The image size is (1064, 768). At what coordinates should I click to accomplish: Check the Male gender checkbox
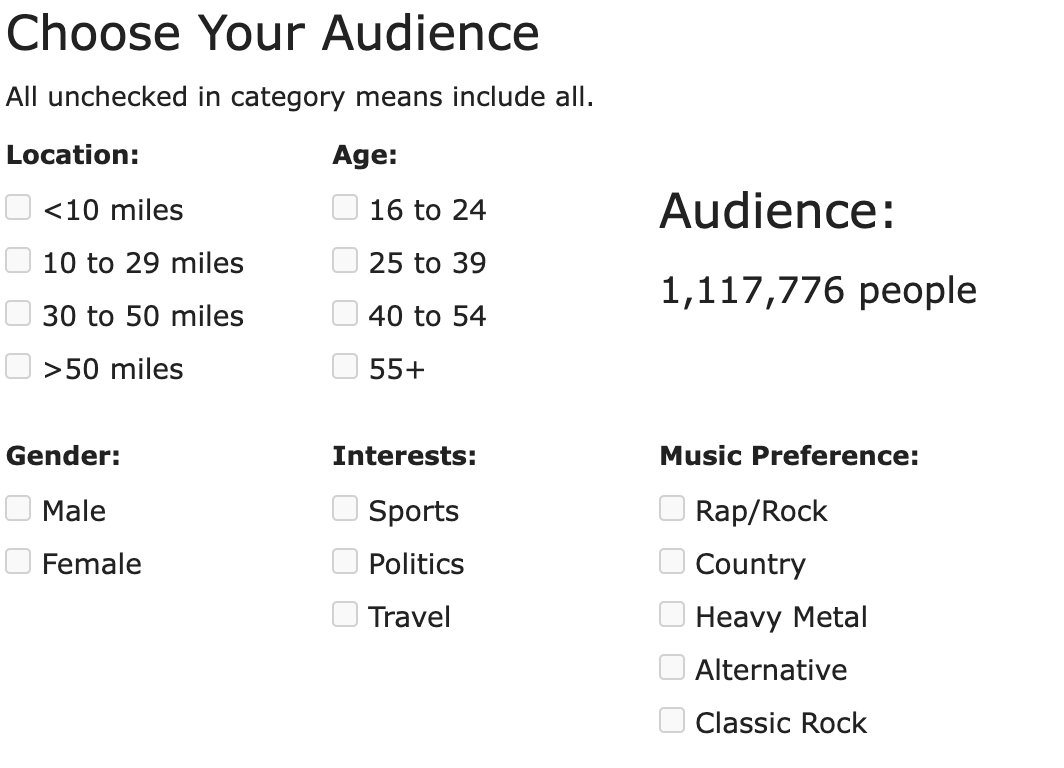point(18,508)
